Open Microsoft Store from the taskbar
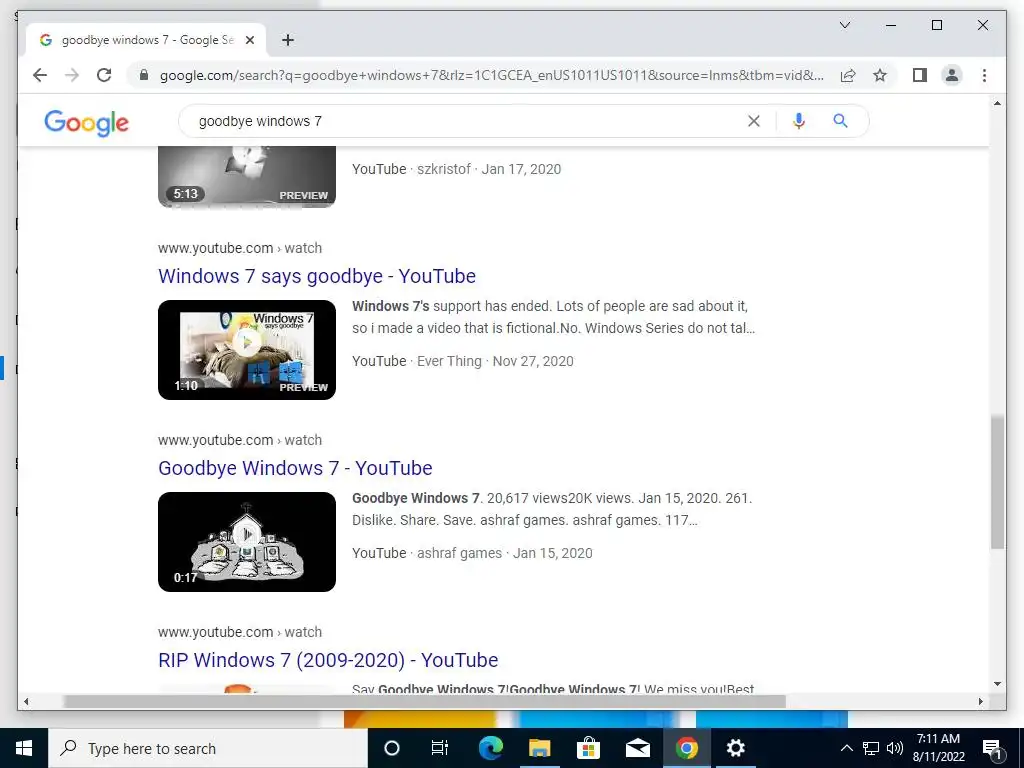 588,748
